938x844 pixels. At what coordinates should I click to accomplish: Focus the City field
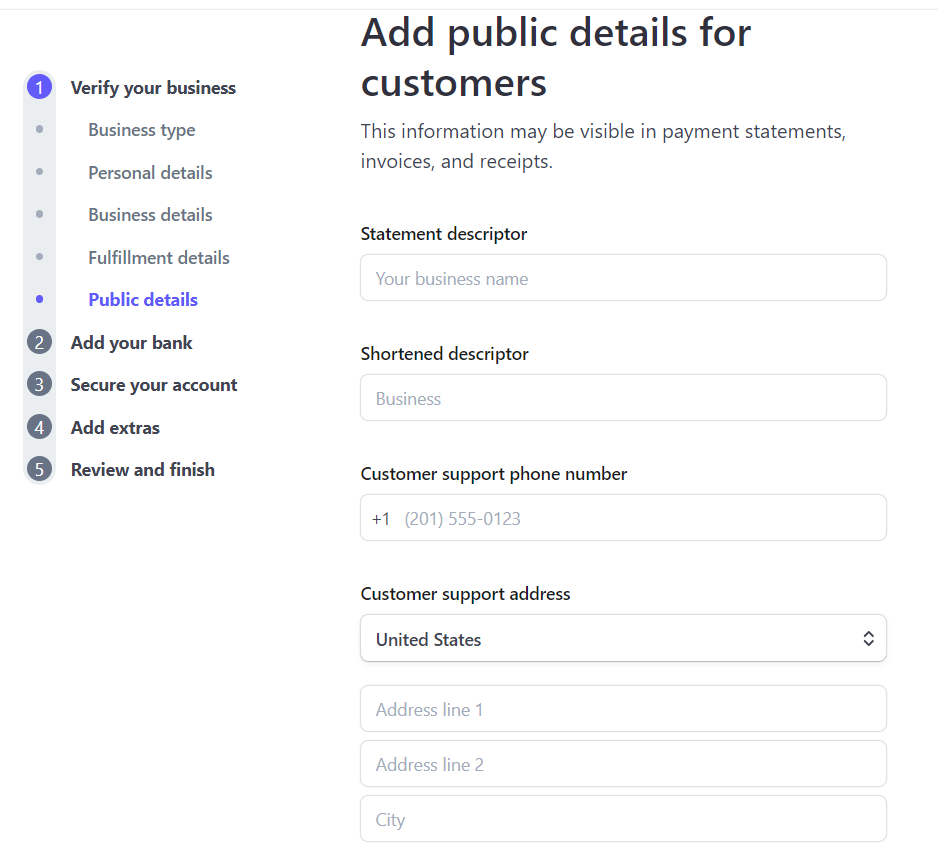coord(623,819)
